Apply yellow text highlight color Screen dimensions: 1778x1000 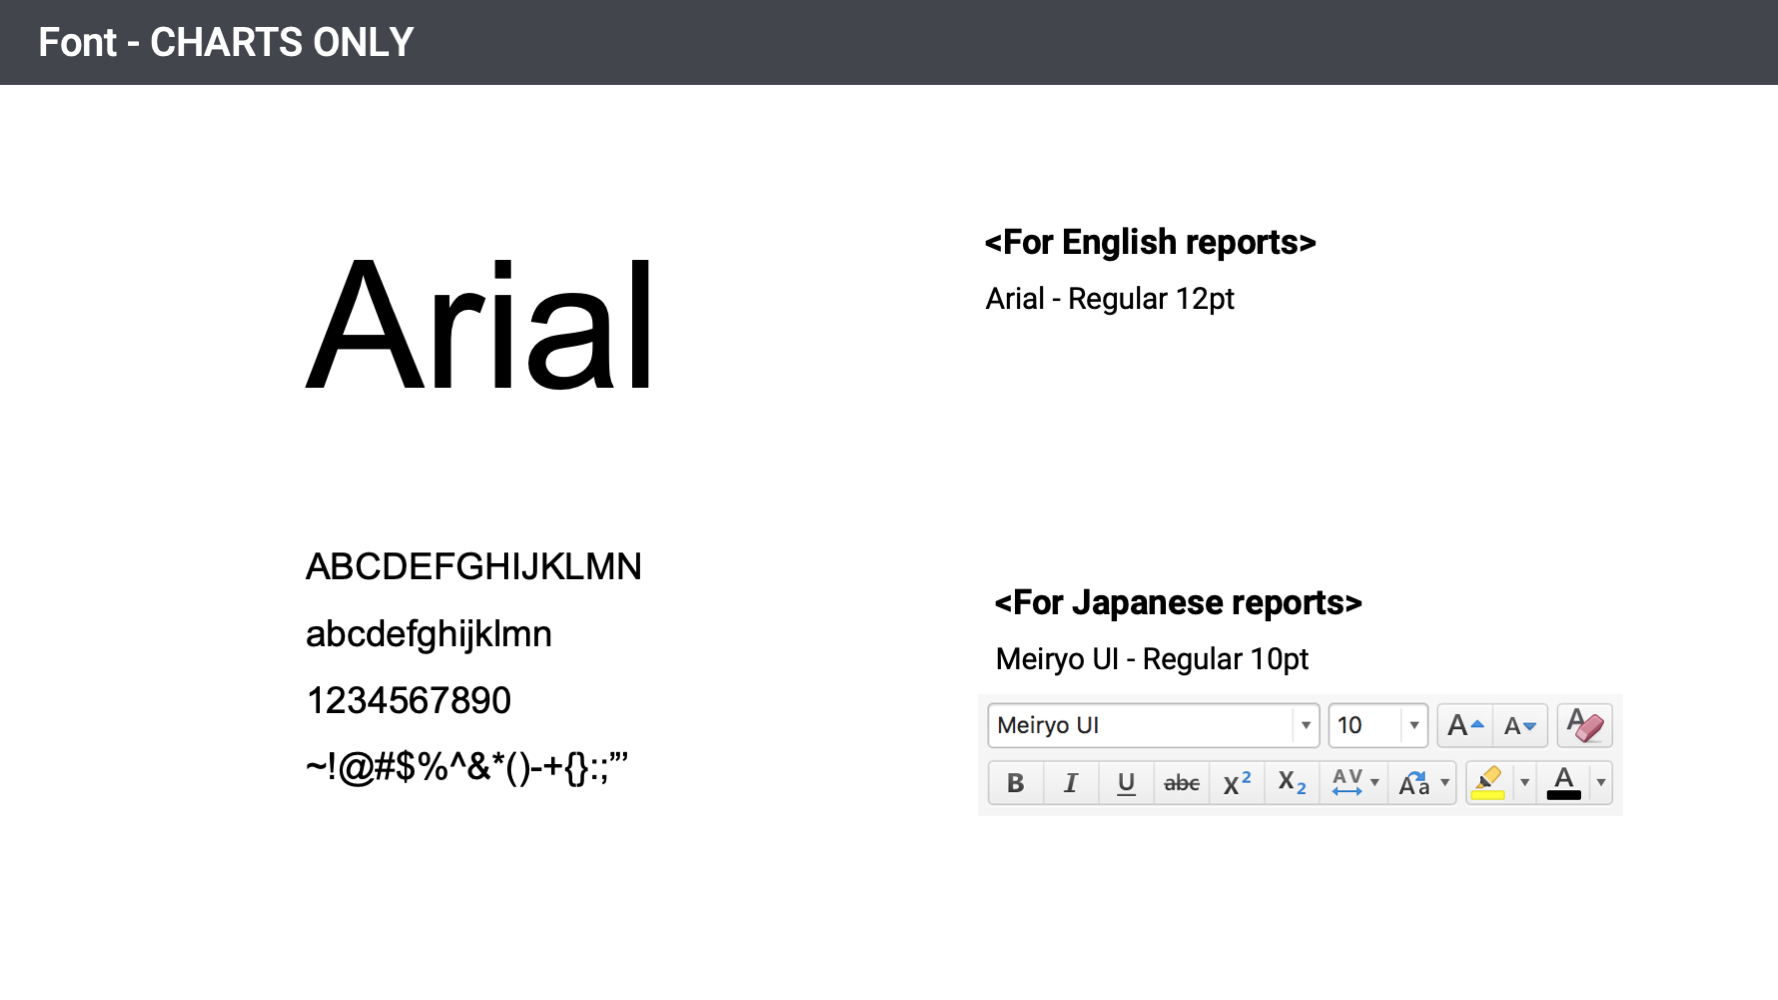point(1488,783)
